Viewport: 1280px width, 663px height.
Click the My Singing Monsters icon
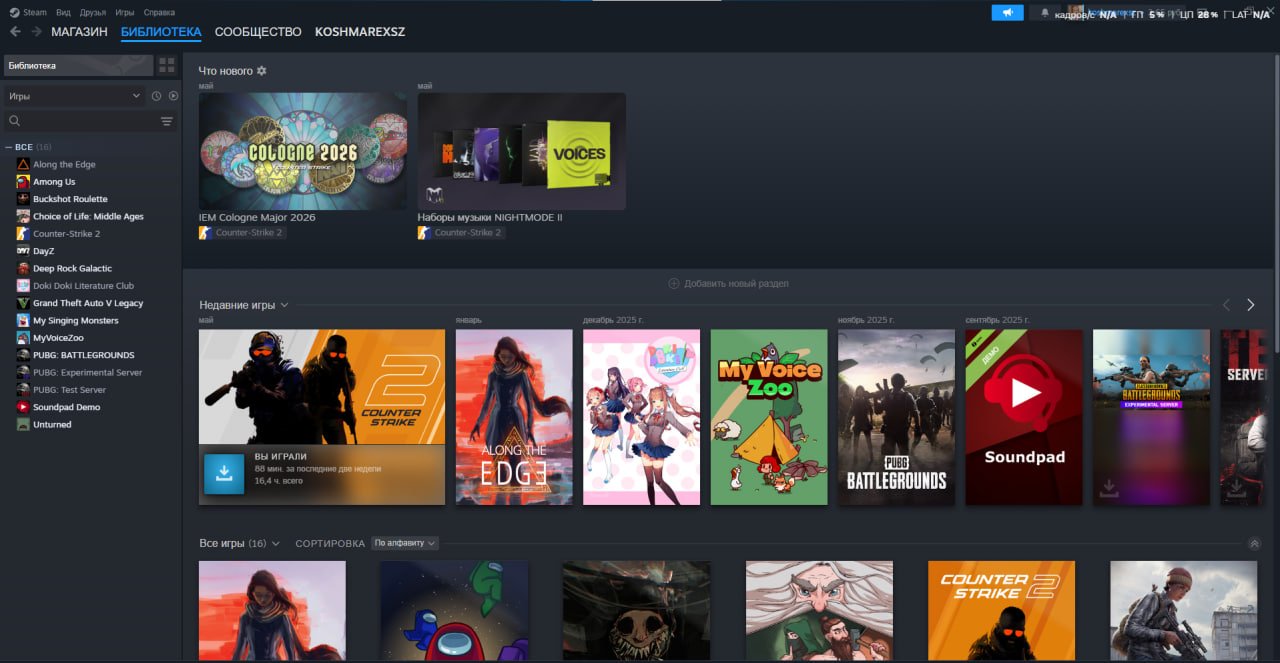tap(23, 320)
